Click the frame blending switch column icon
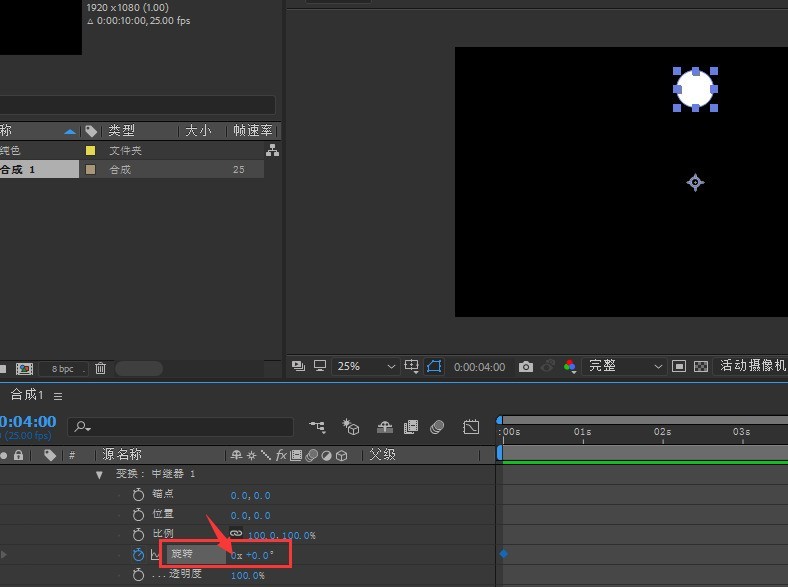The height and width of the screenshot is (587, 788). click(x=296, y=455)
